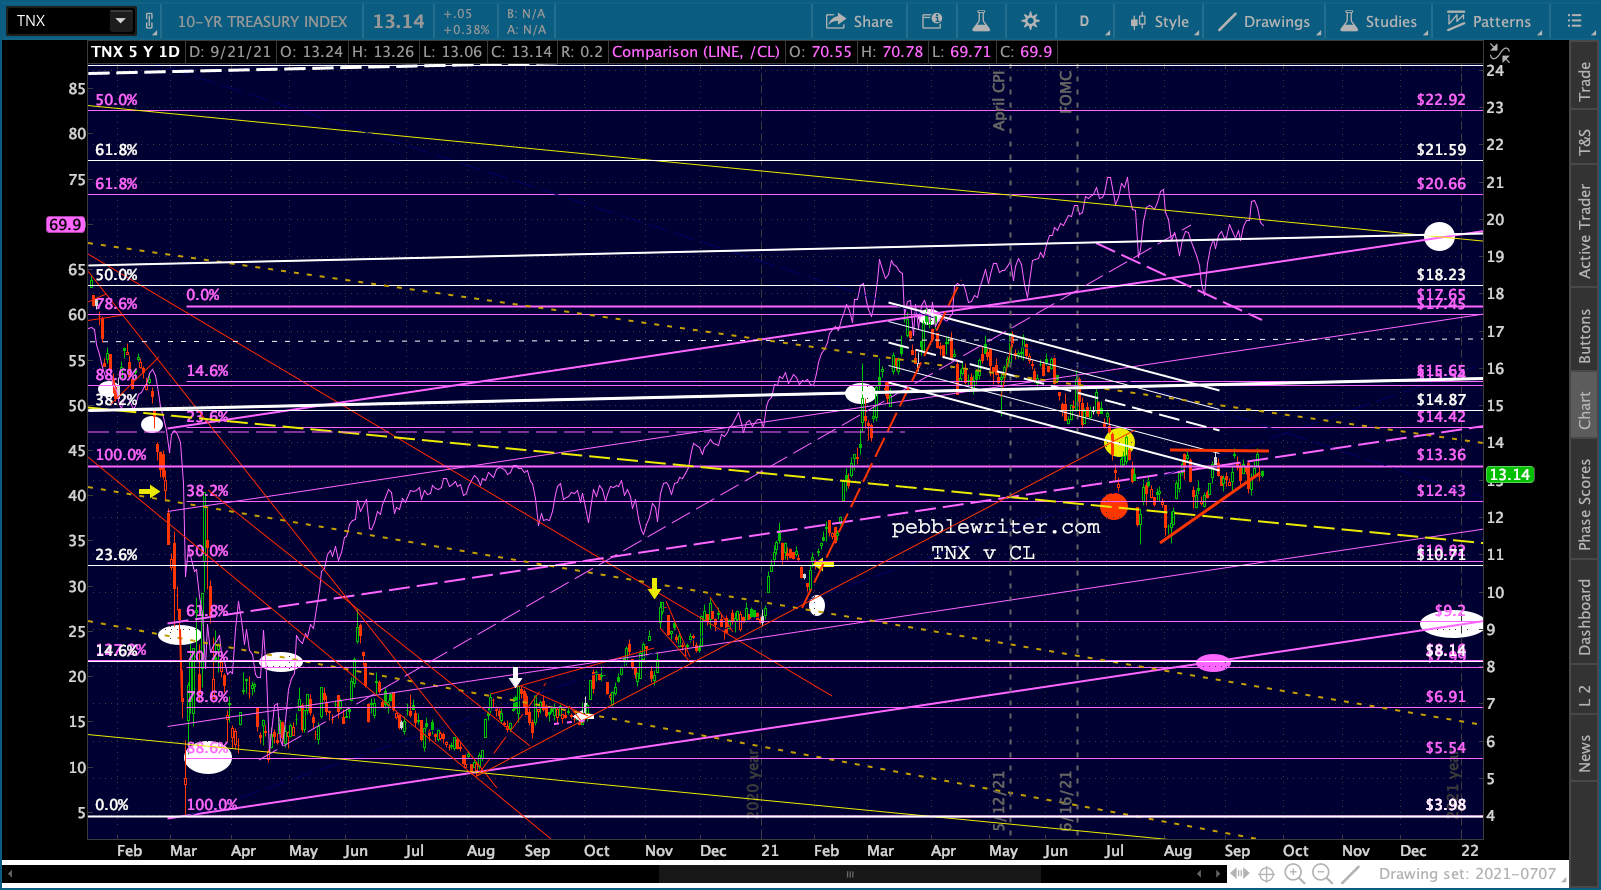
Task: Open the Edit Studies flask icon
Action: (x=981, y=21)
